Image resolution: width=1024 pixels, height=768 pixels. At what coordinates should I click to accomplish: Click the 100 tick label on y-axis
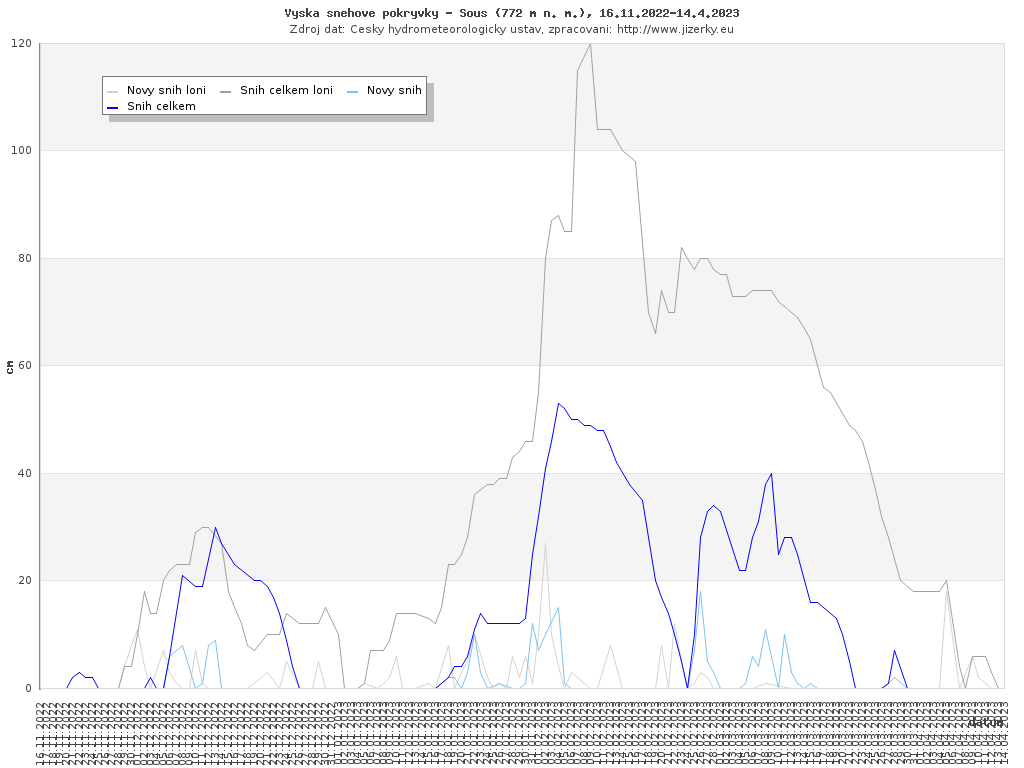21,151
